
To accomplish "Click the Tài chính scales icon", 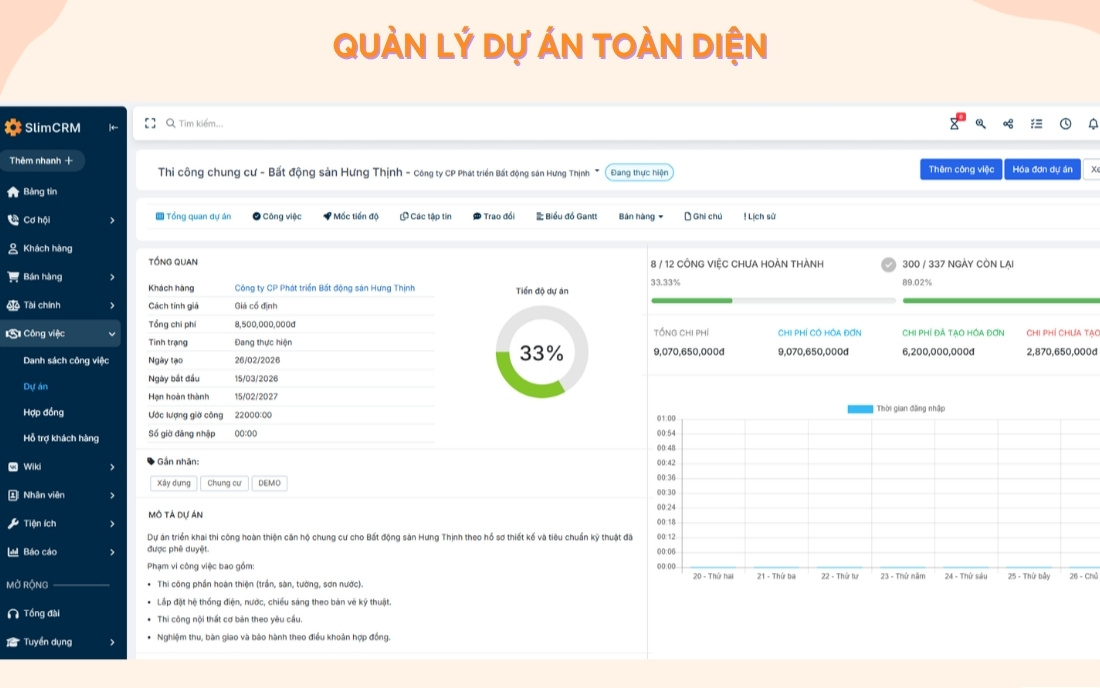I will (13, 305).
